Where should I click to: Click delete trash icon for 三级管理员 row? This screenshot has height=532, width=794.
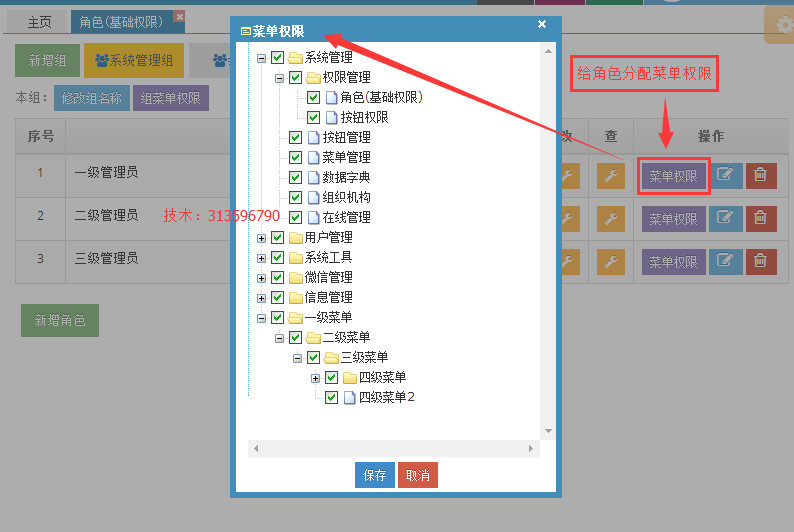[760, 262]
